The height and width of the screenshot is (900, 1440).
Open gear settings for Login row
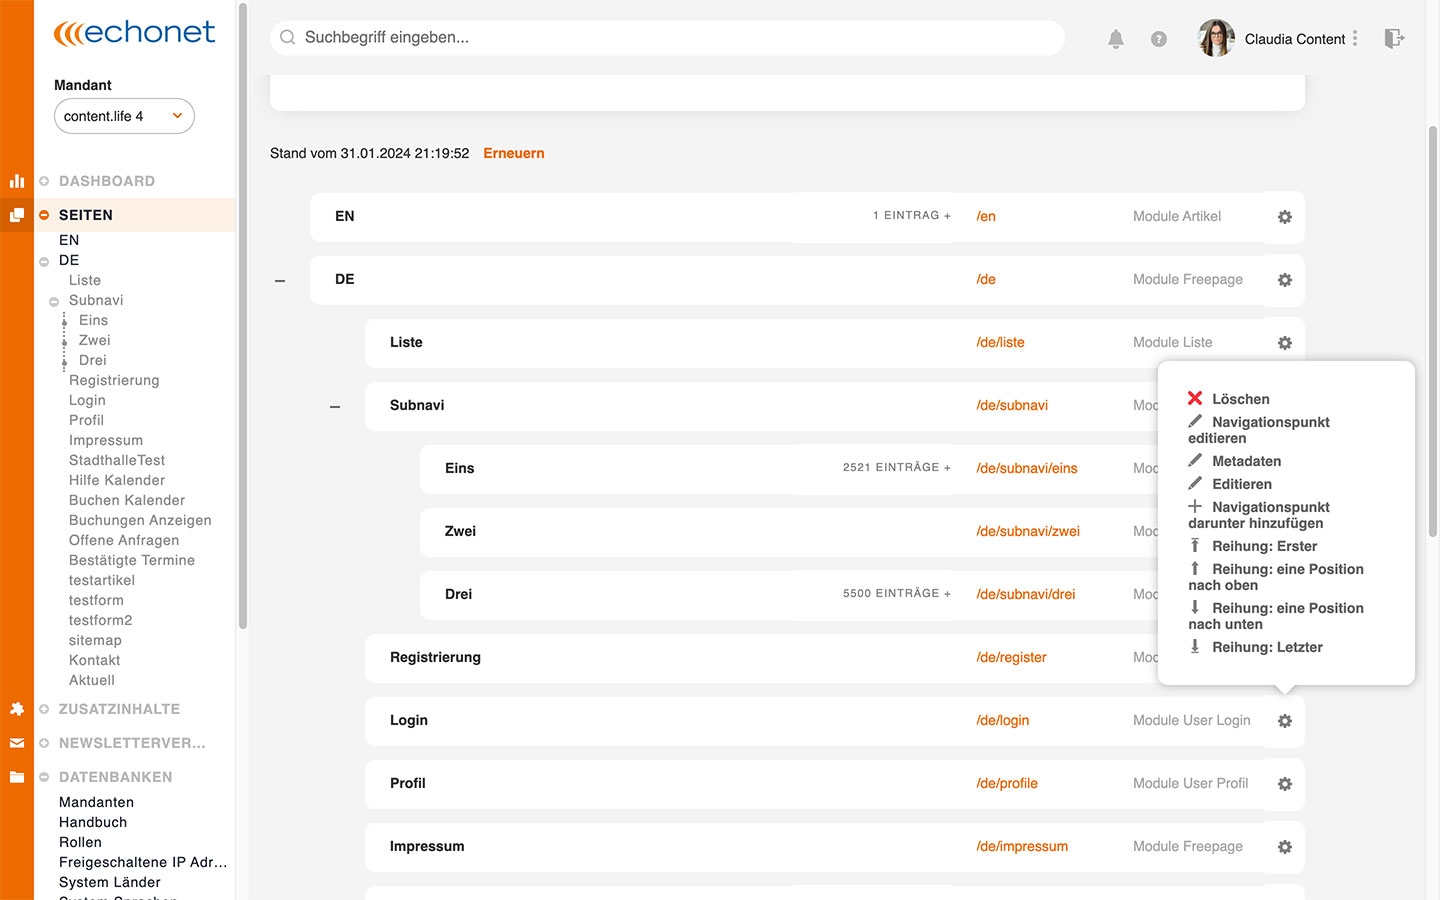tap(1285, 721)
